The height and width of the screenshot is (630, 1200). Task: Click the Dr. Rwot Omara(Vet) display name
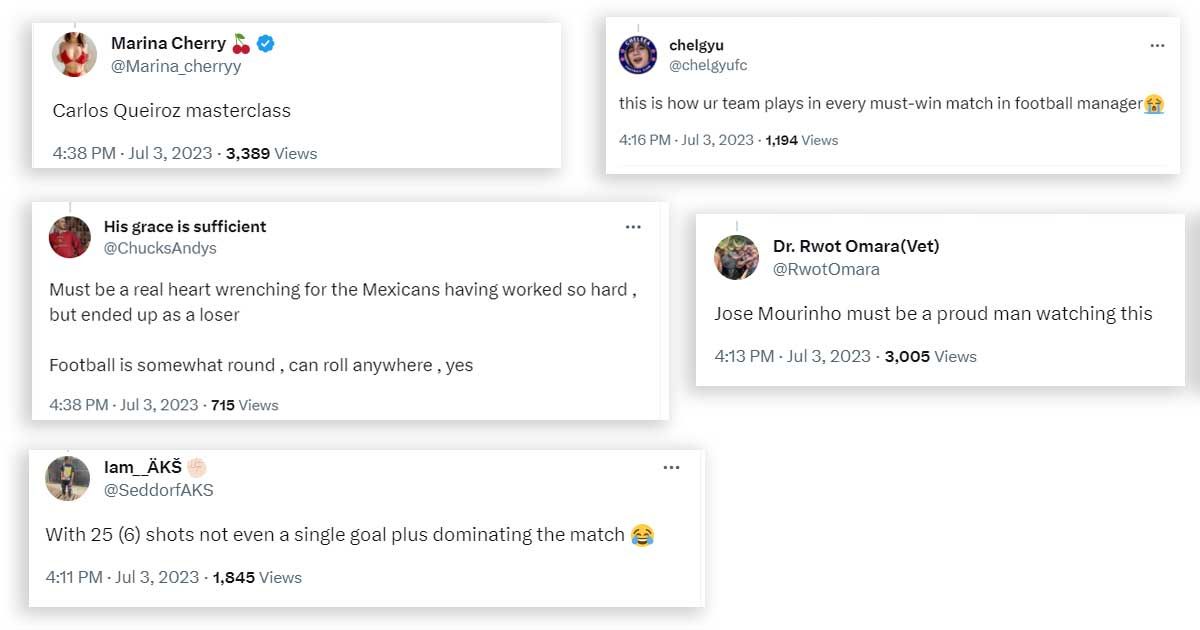tap(856, 246)
